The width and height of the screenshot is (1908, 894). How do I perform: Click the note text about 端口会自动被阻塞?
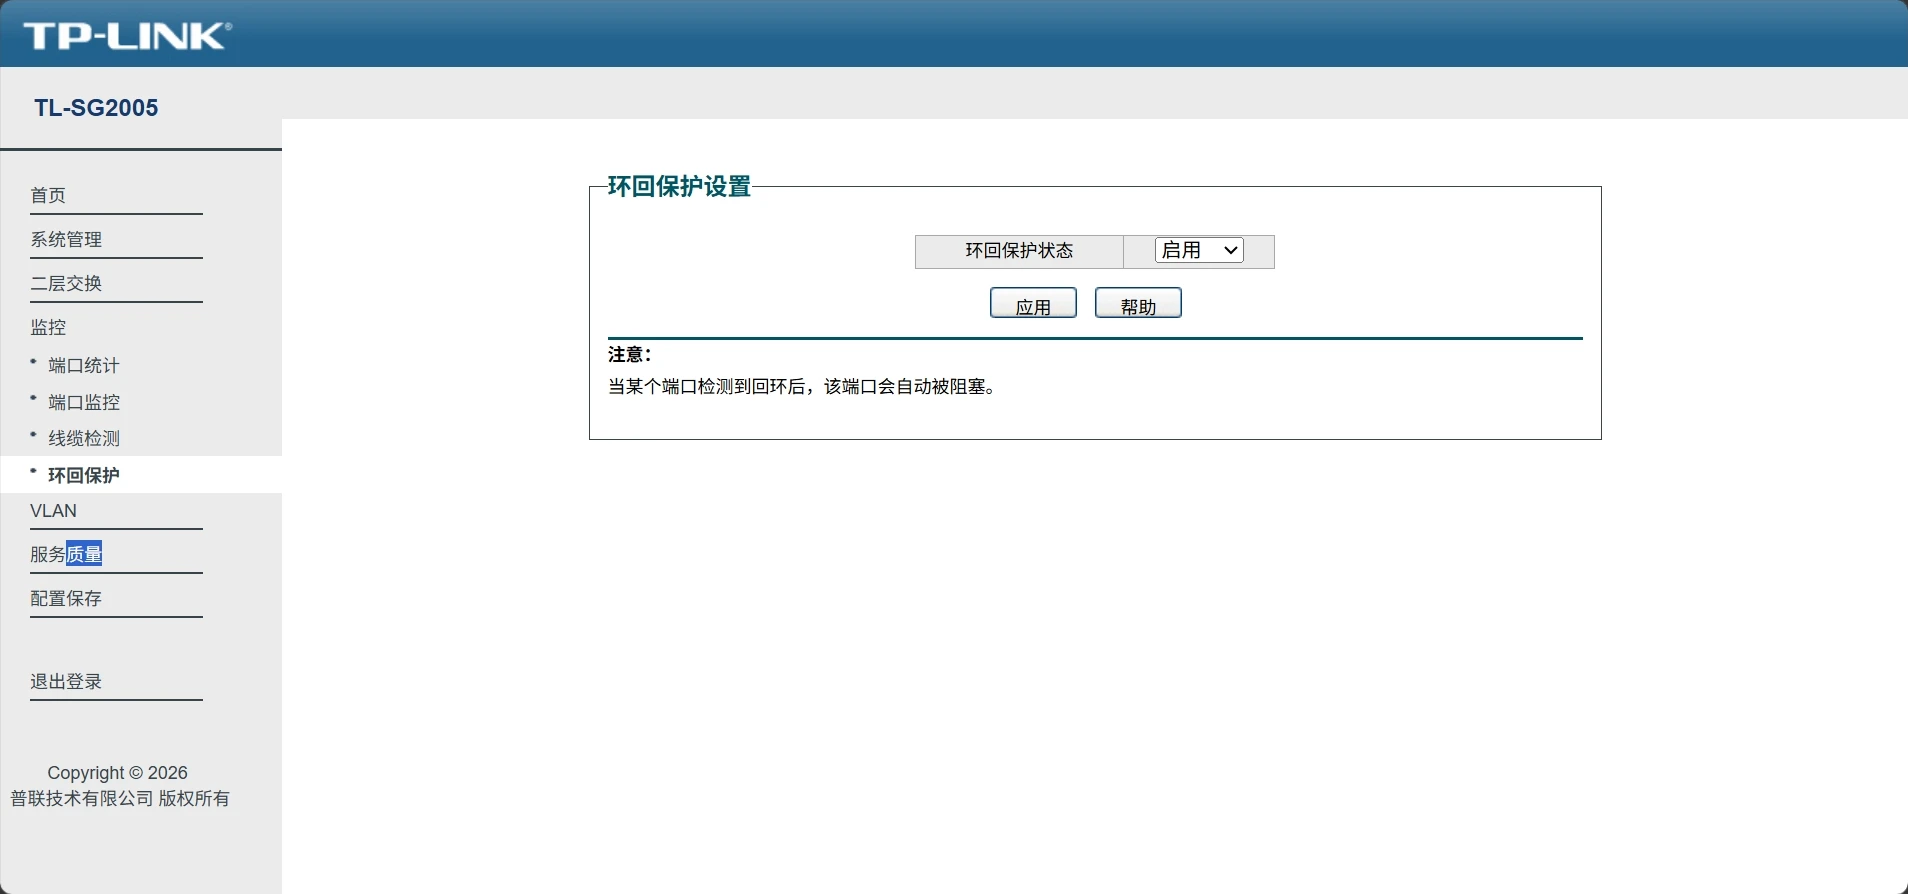coord(803,386)
